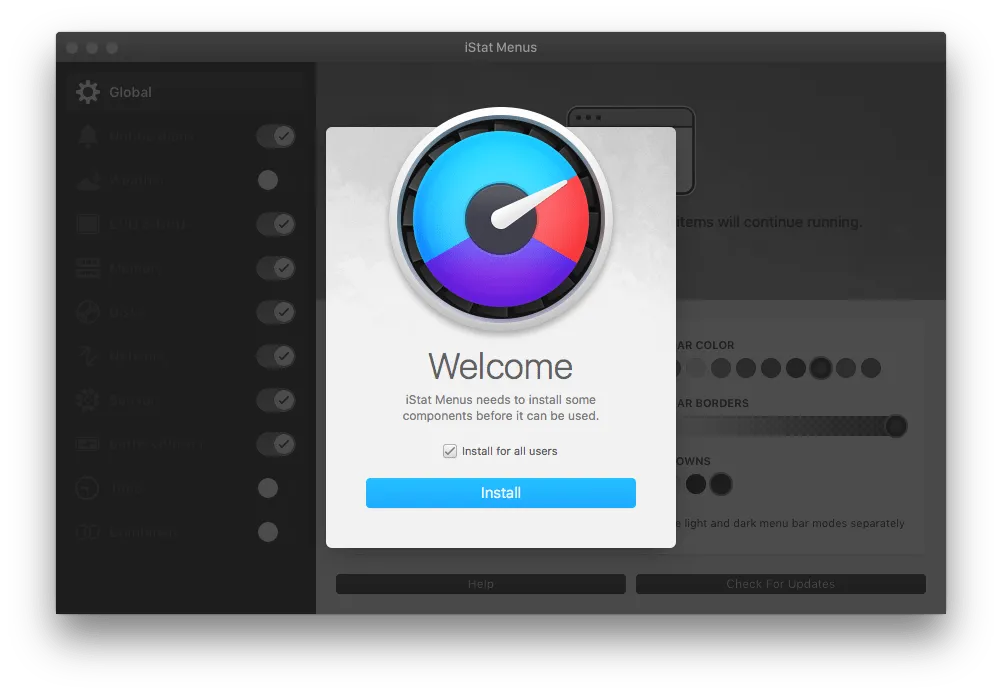Click the Disks pie icon
Screen dimensions: 1002x694
coord(88,312)
